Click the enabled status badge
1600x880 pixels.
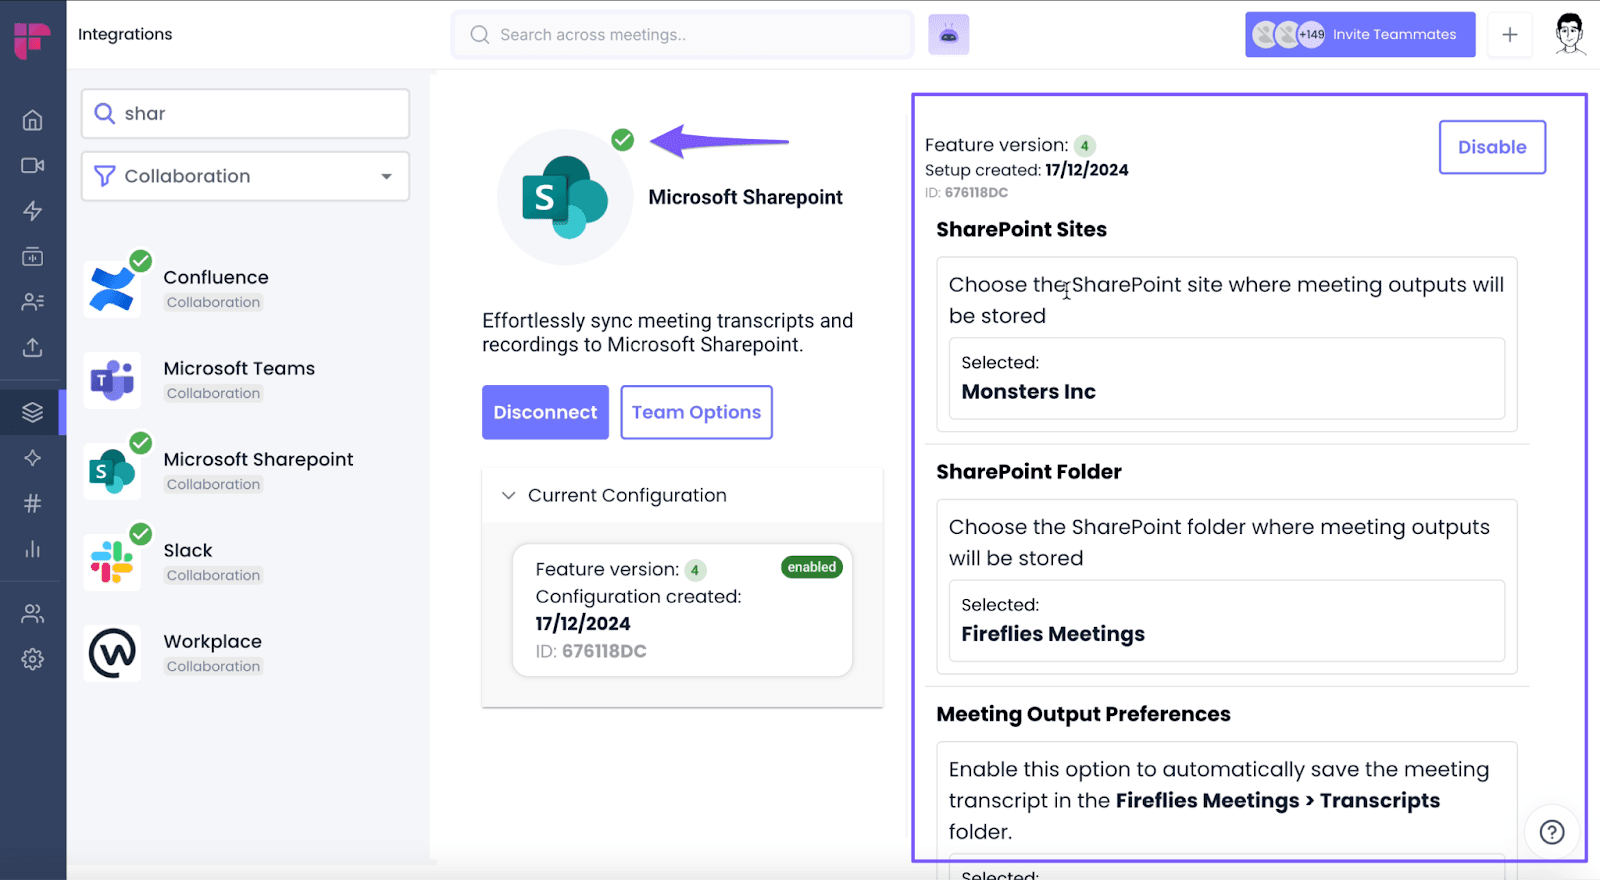811,567
